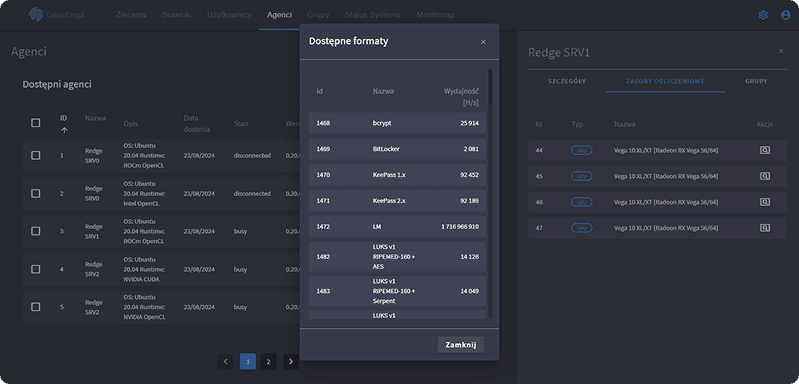Click the GPU badge in row 46
Image resolution: width=799 pixels, height=384 pixels.
tap(581, 202)
